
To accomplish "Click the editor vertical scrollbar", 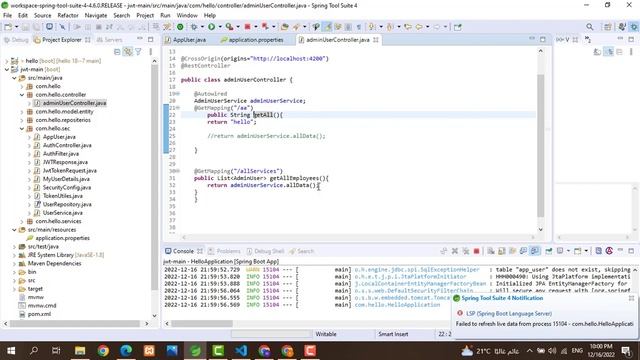I will [540, 145].
